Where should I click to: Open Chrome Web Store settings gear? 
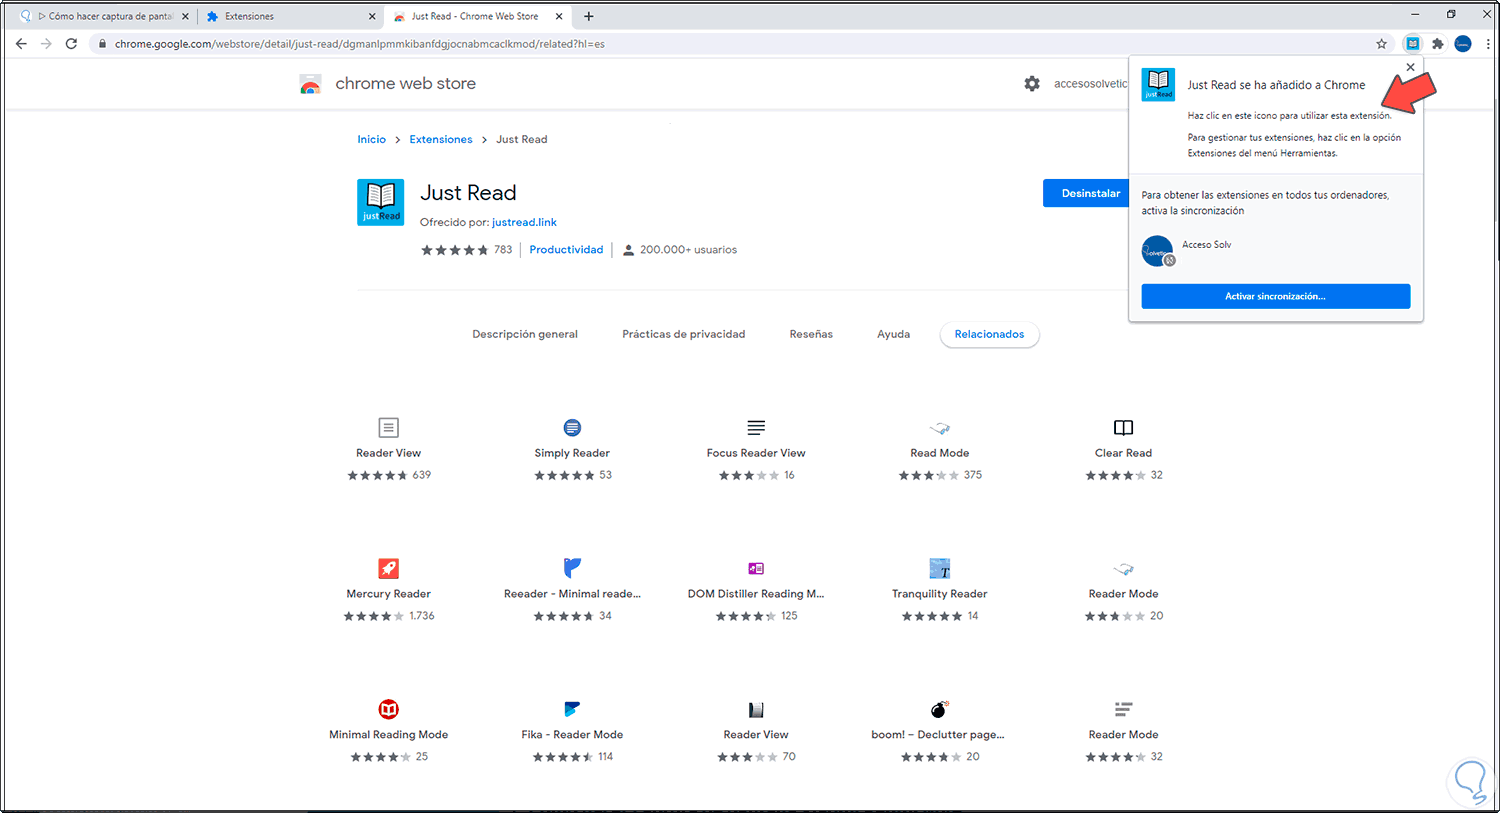coord(1032,84)
